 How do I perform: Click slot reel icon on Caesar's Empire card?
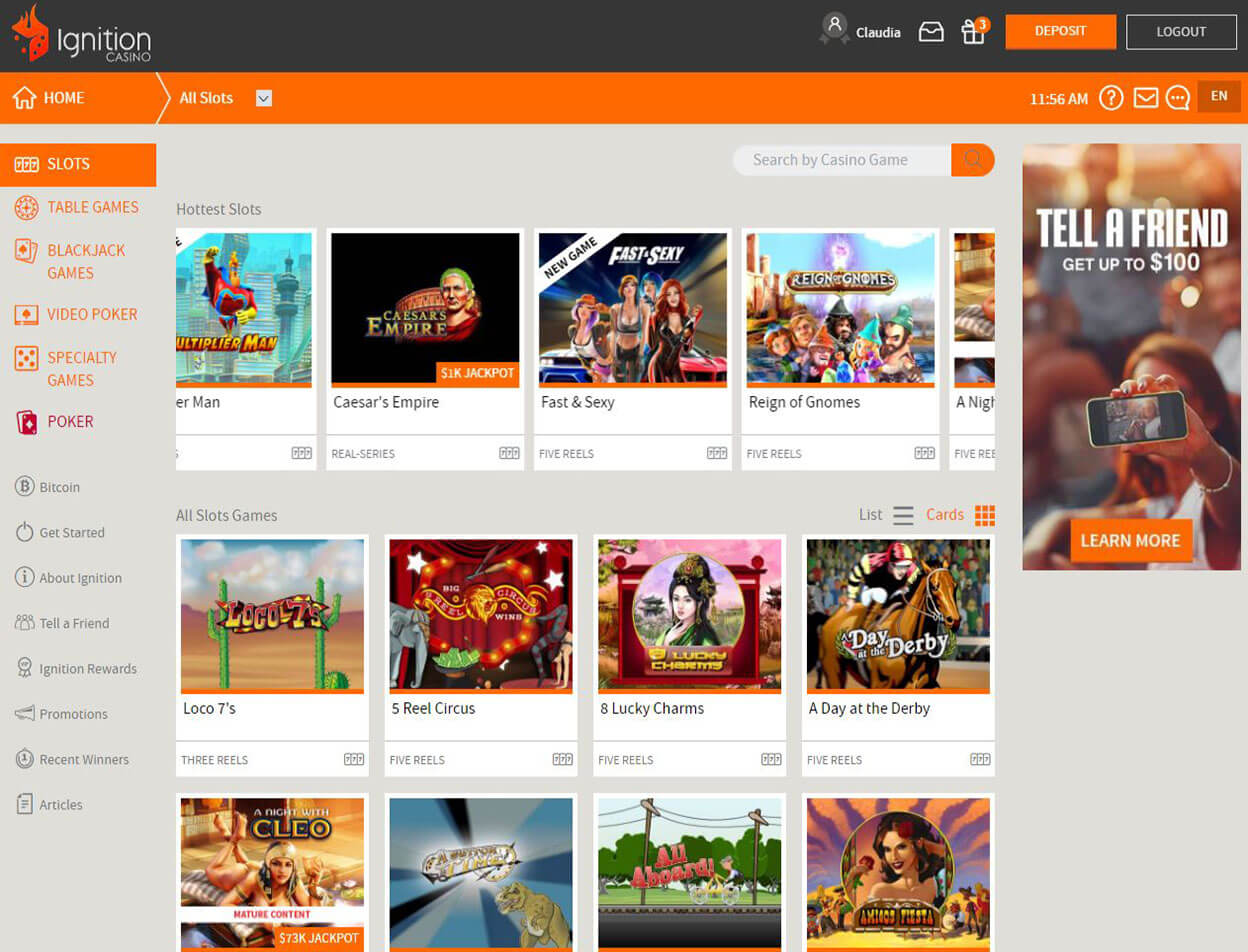point(509,453)
